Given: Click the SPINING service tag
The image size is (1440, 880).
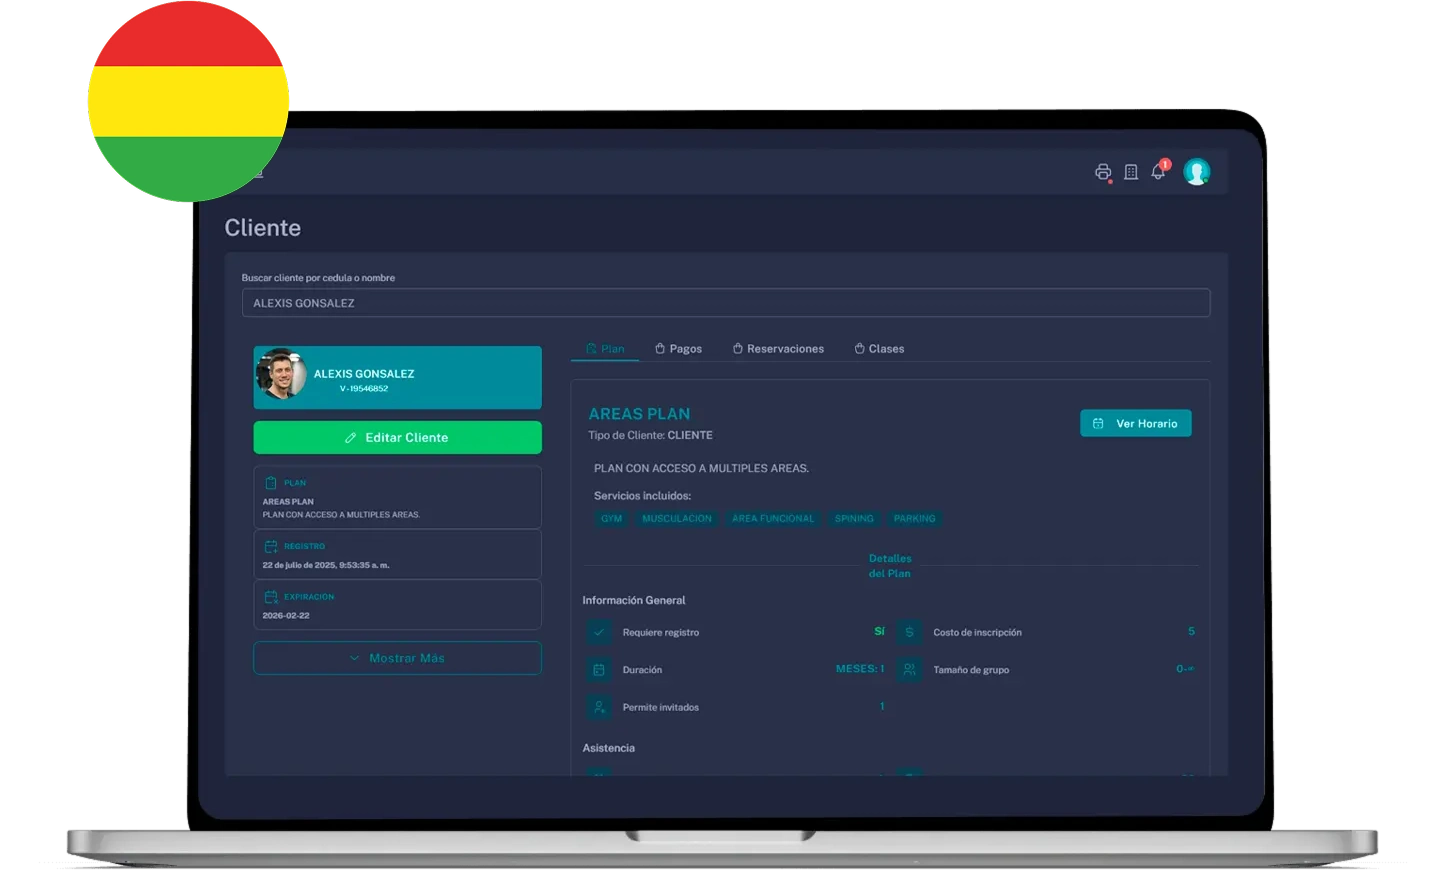Looking at the screenshot, I should pos(854,519).
